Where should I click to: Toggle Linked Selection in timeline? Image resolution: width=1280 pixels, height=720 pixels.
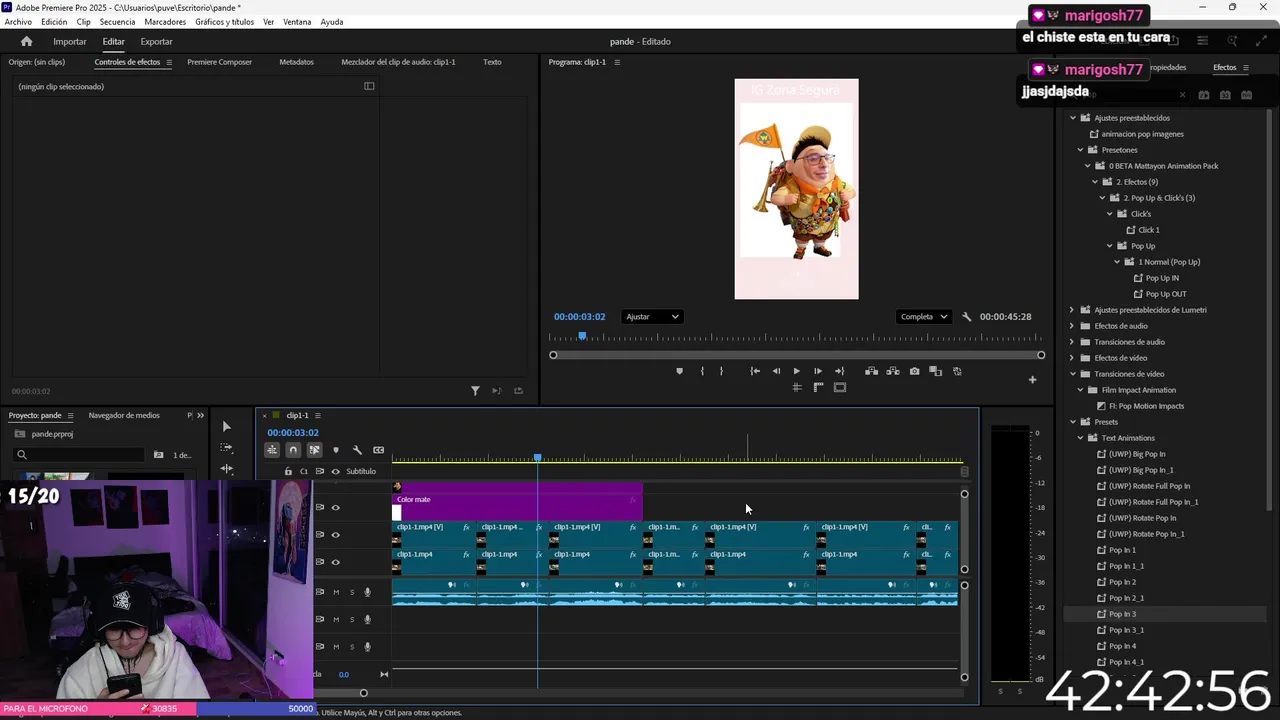pos(314,450)
